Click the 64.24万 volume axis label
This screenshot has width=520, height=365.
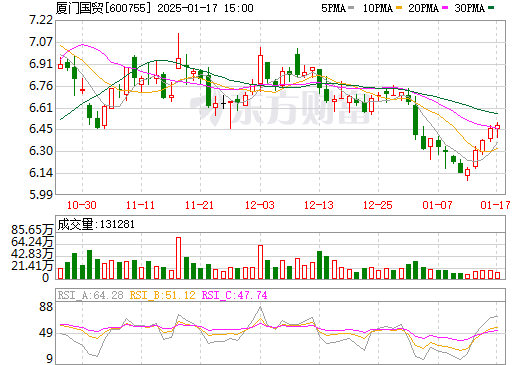[32, 242]
